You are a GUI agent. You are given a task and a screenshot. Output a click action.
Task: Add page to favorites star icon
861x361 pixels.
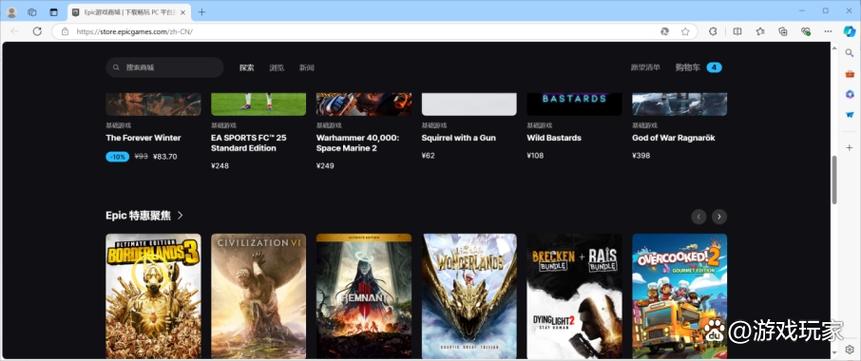point(685,31)
